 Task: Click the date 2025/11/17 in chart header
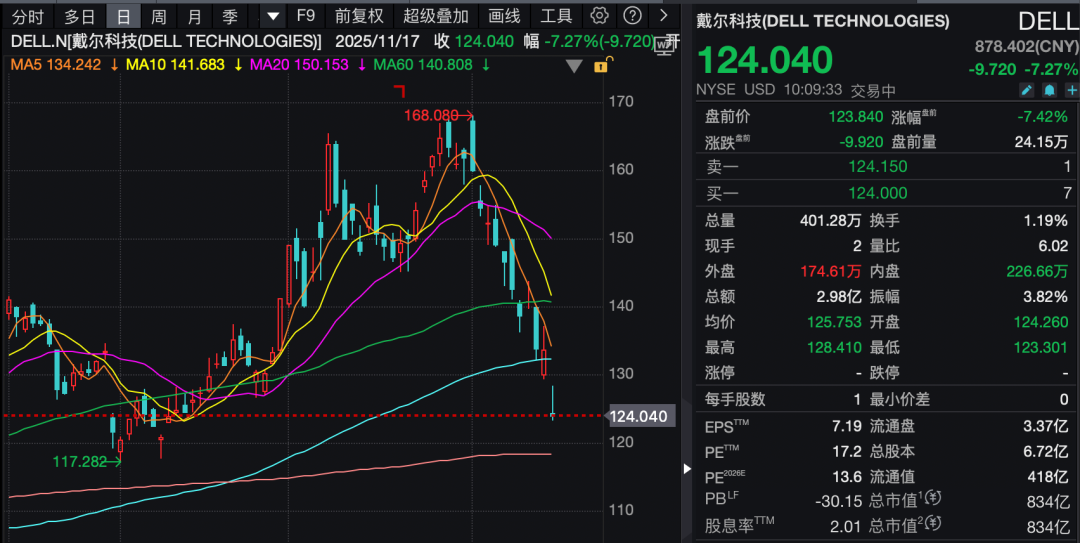click(x=377, y=41)
